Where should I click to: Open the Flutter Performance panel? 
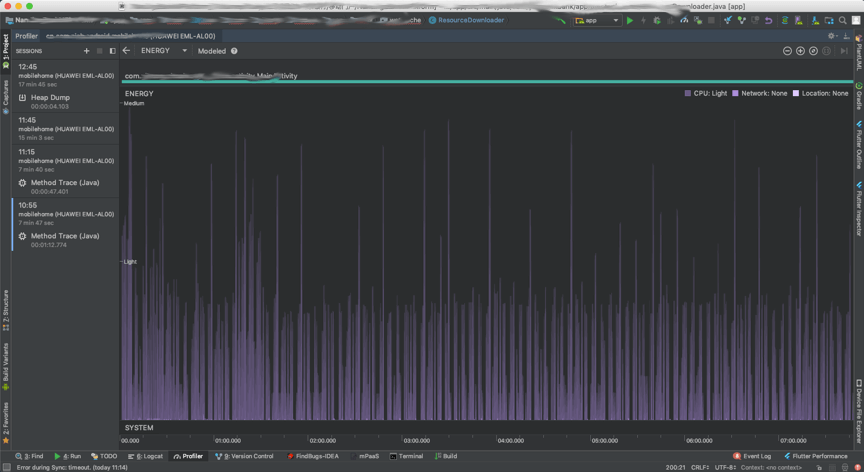tap(818, 456)
